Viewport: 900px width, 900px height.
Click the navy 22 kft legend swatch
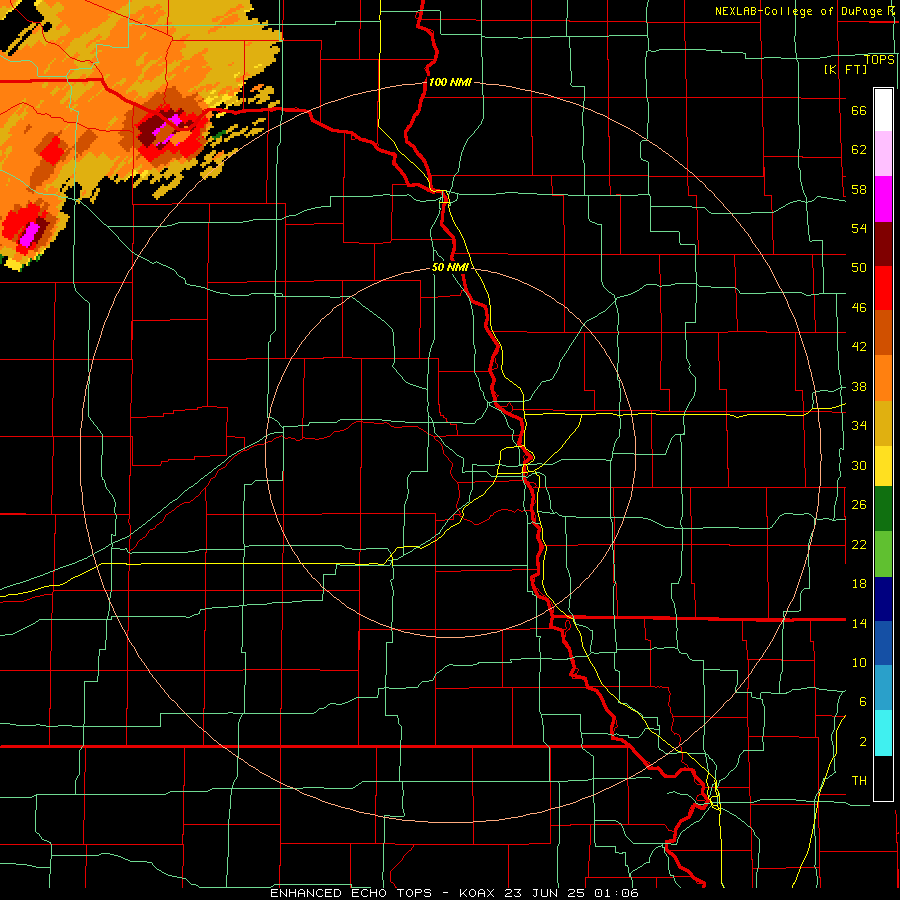(883, 599)
